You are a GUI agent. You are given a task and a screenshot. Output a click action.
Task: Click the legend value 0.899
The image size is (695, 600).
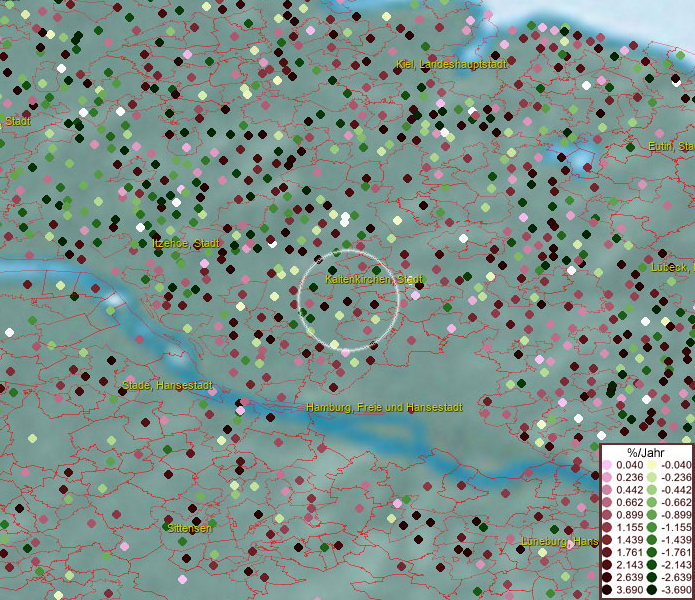[630, 515]
